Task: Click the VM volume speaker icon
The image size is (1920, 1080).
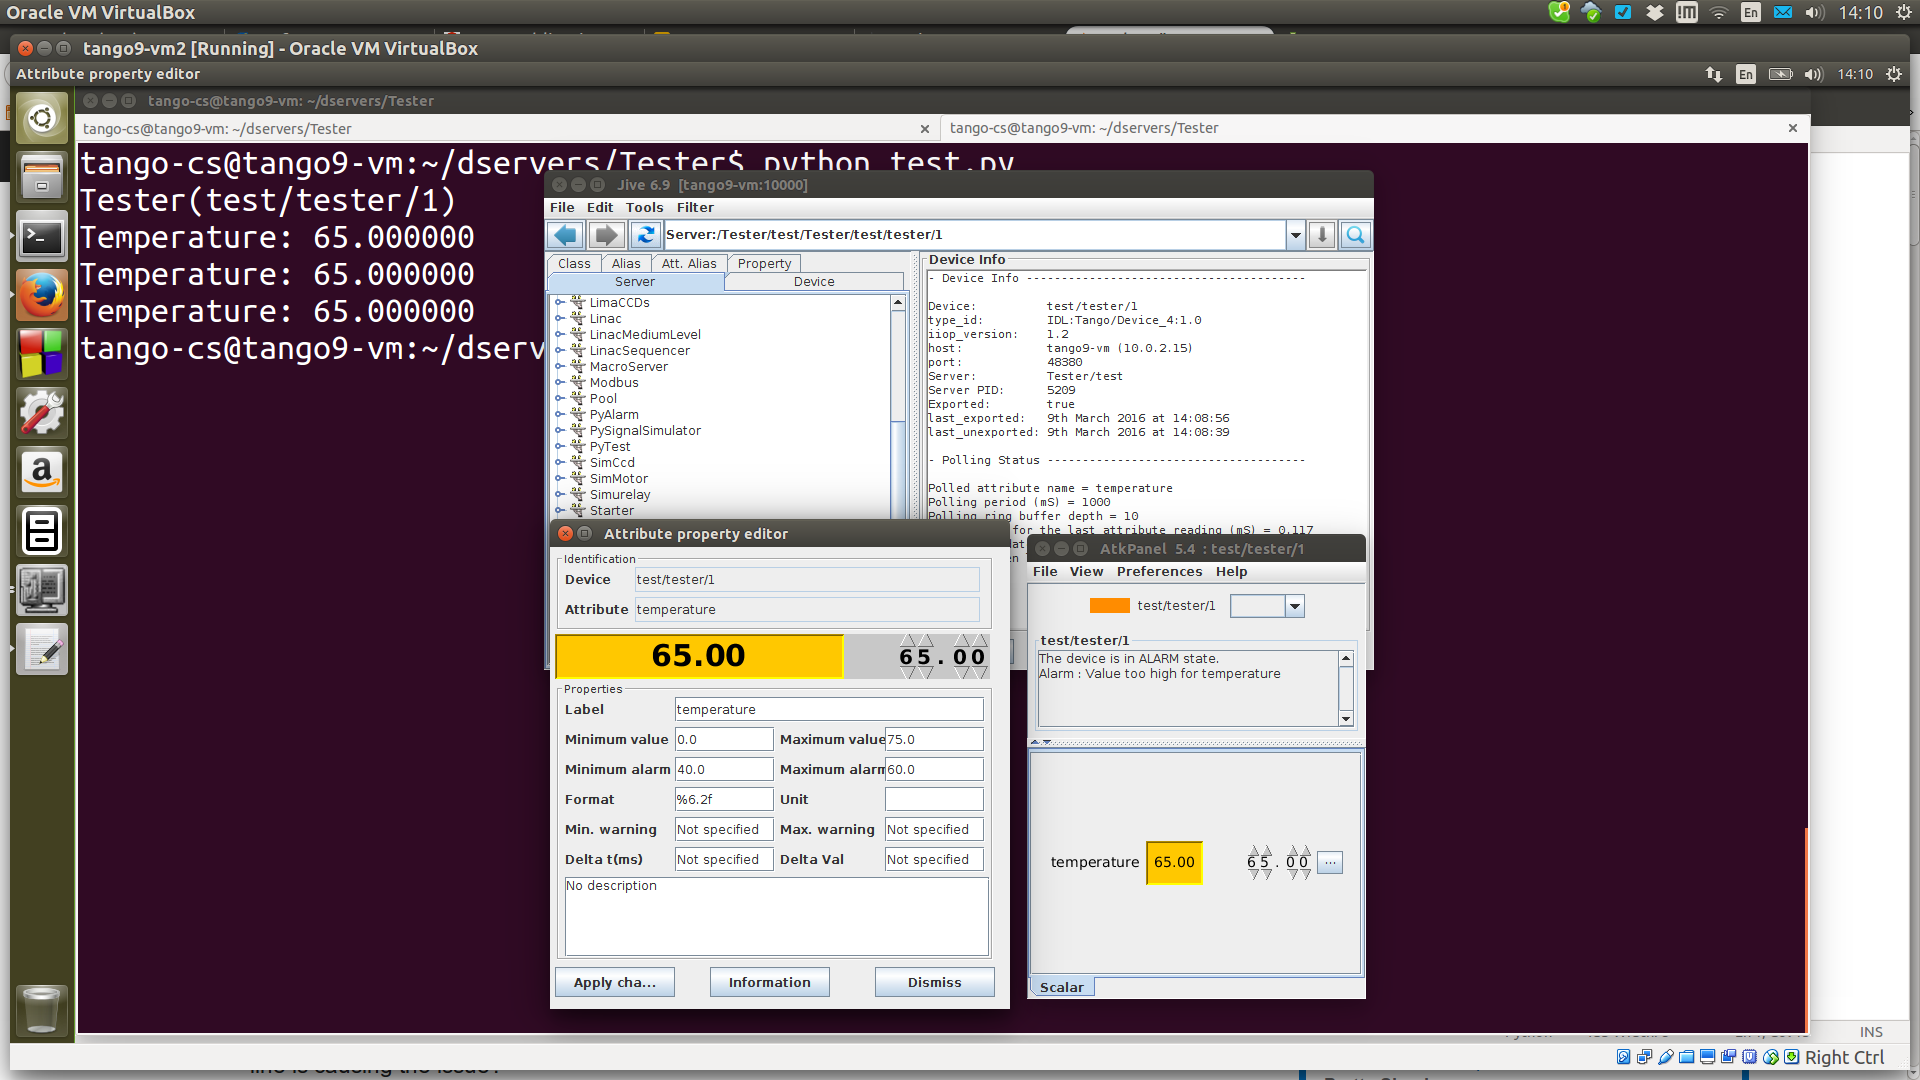Action: point(1814,74)
